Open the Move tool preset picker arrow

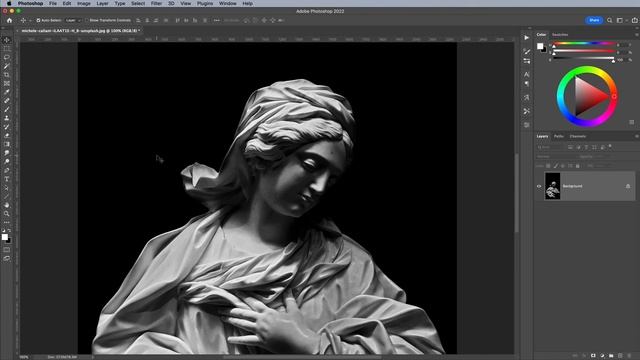point(30,20)
